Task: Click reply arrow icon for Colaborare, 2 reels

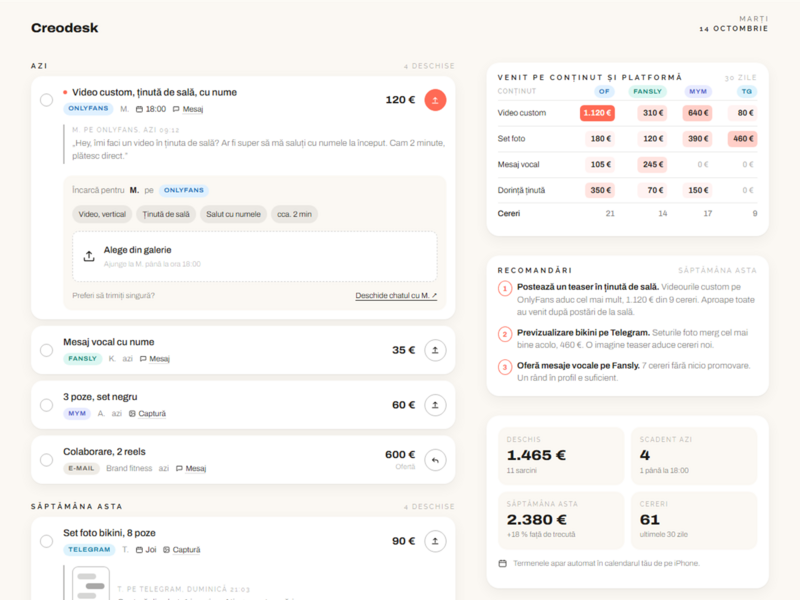Action: coord(435,460)
